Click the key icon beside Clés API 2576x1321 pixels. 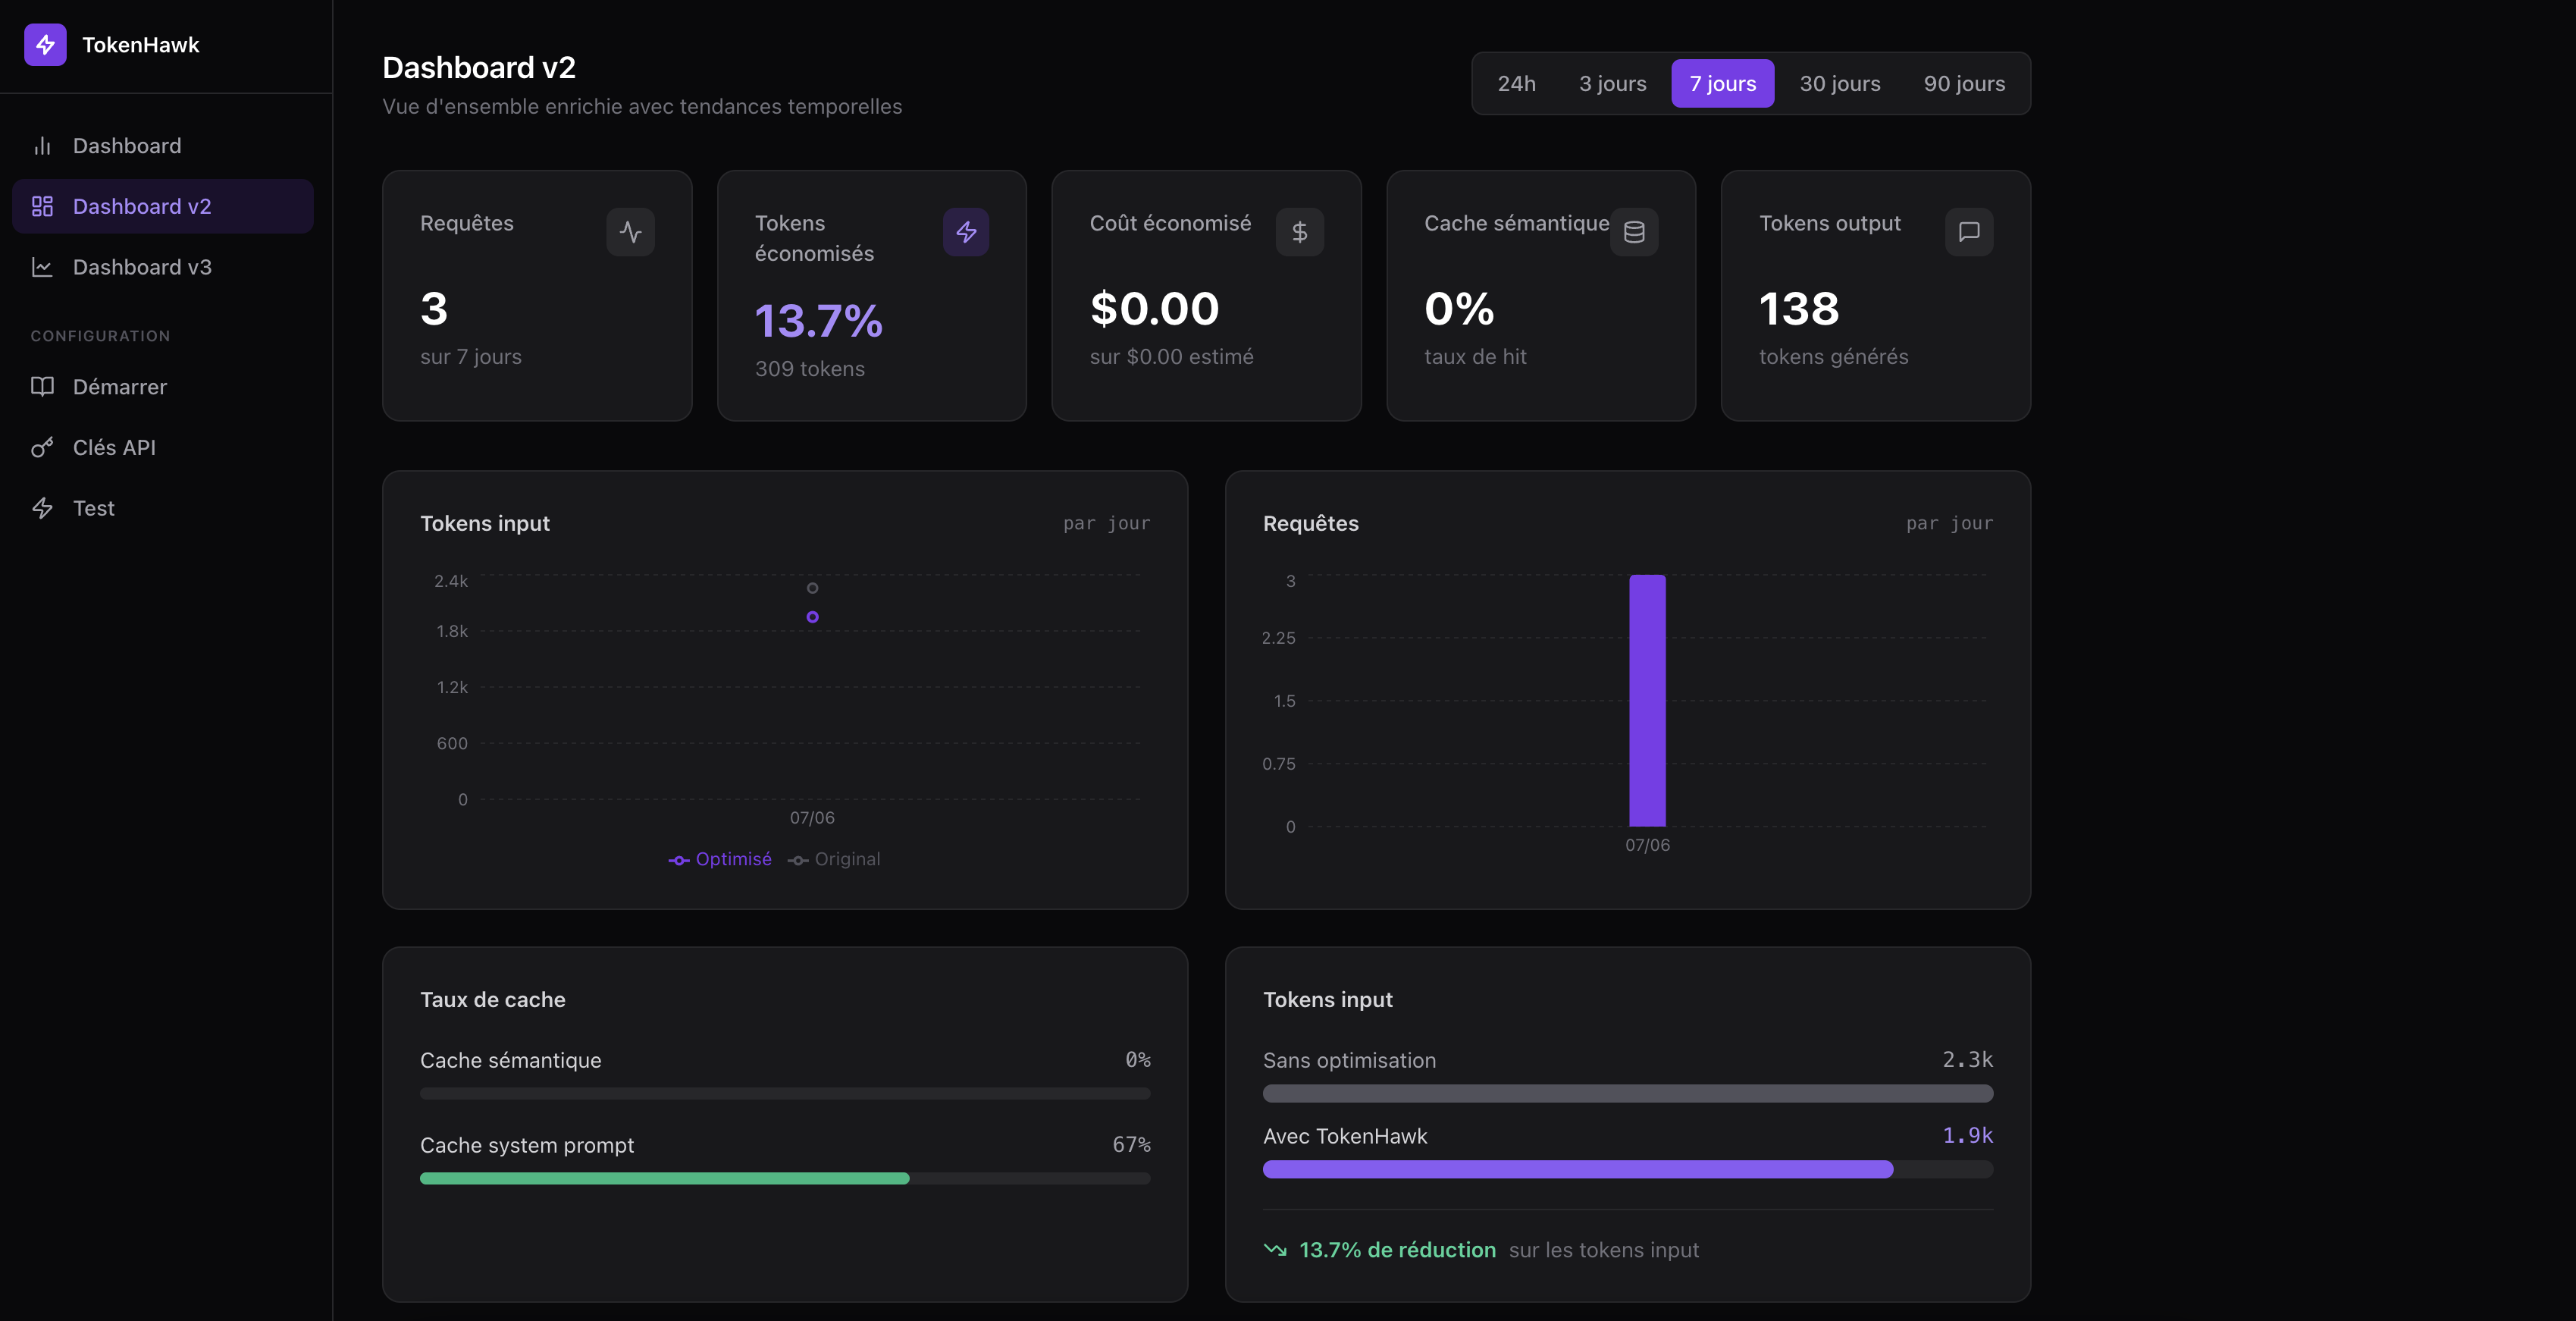(42, 448)
